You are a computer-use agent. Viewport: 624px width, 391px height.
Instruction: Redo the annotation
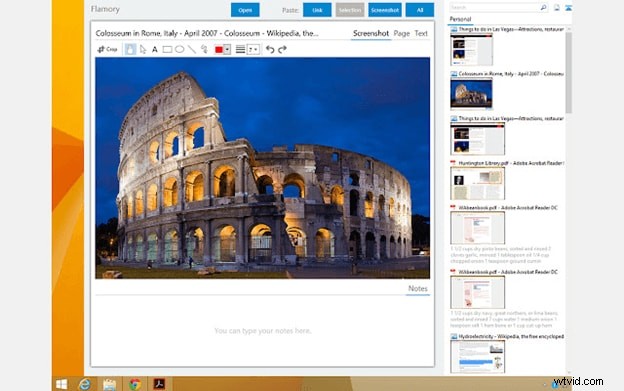click(283, 49)
